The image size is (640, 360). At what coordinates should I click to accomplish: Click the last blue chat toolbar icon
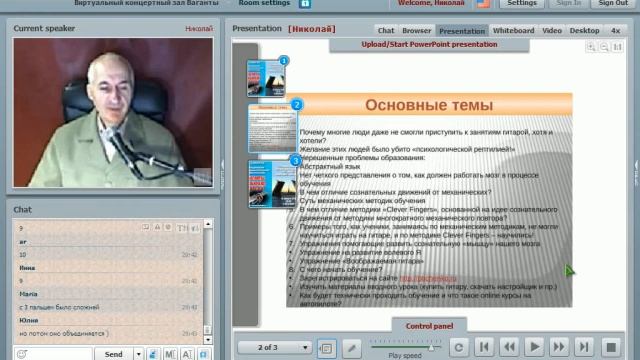point(204,354)
